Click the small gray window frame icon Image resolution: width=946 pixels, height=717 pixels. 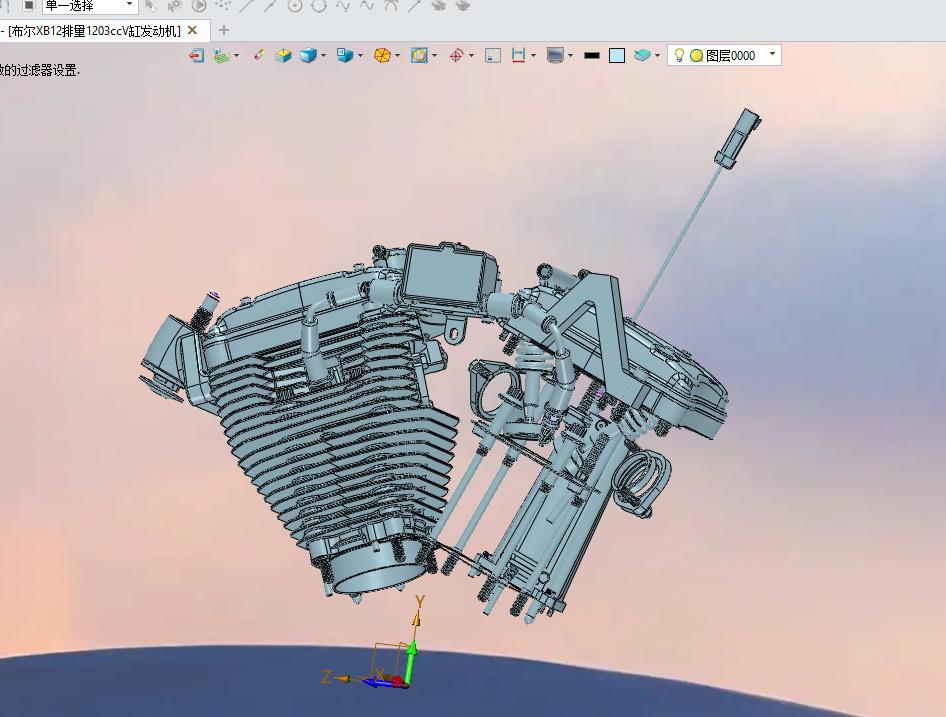(x=493, y=56)
